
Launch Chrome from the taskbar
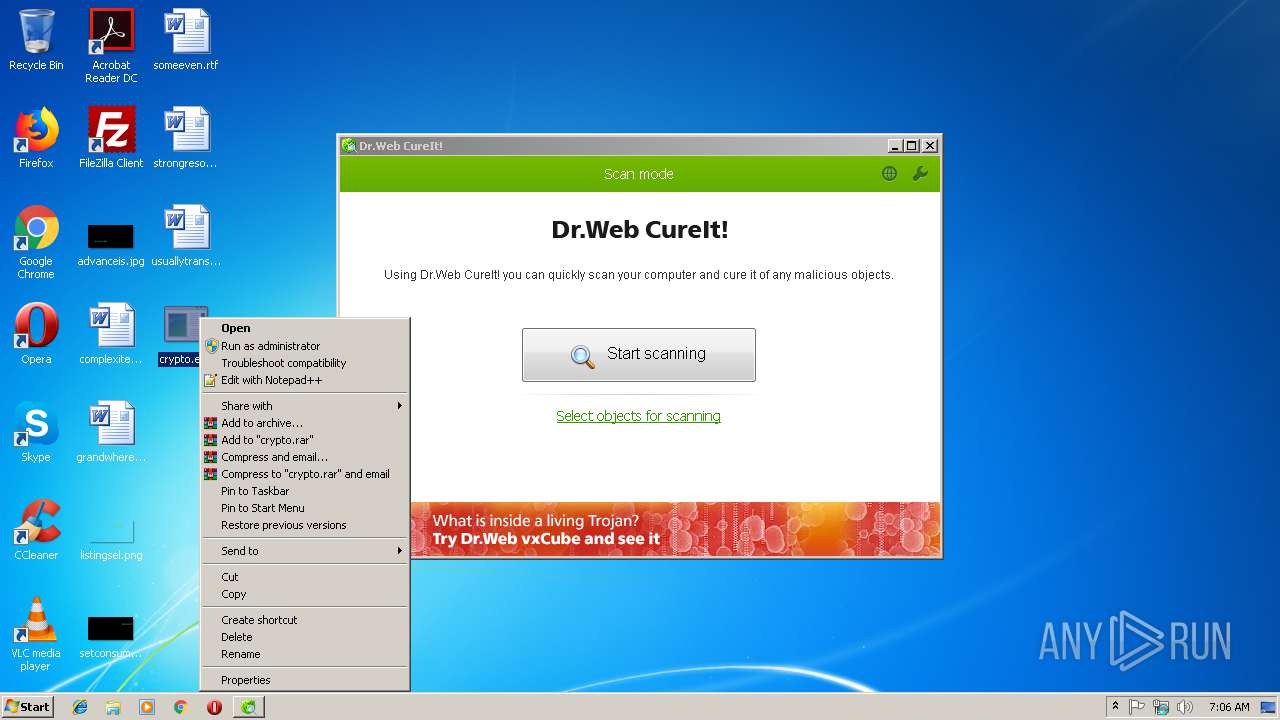180,707
